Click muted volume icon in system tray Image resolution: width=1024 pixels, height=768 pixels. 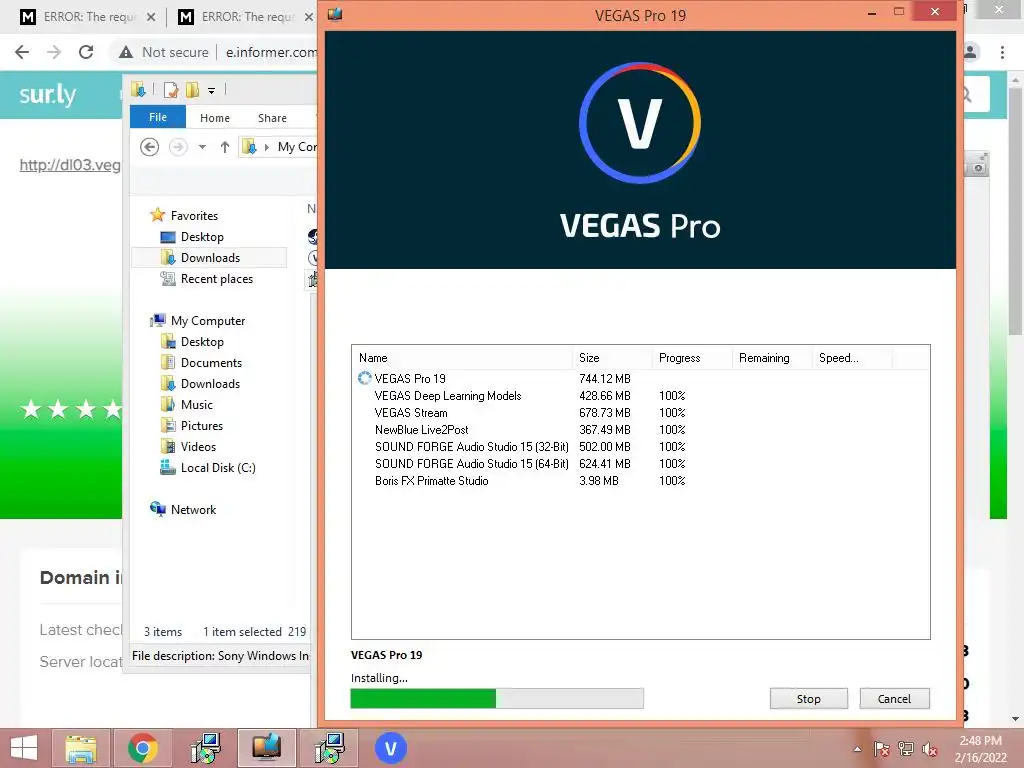tap(930, 749)
